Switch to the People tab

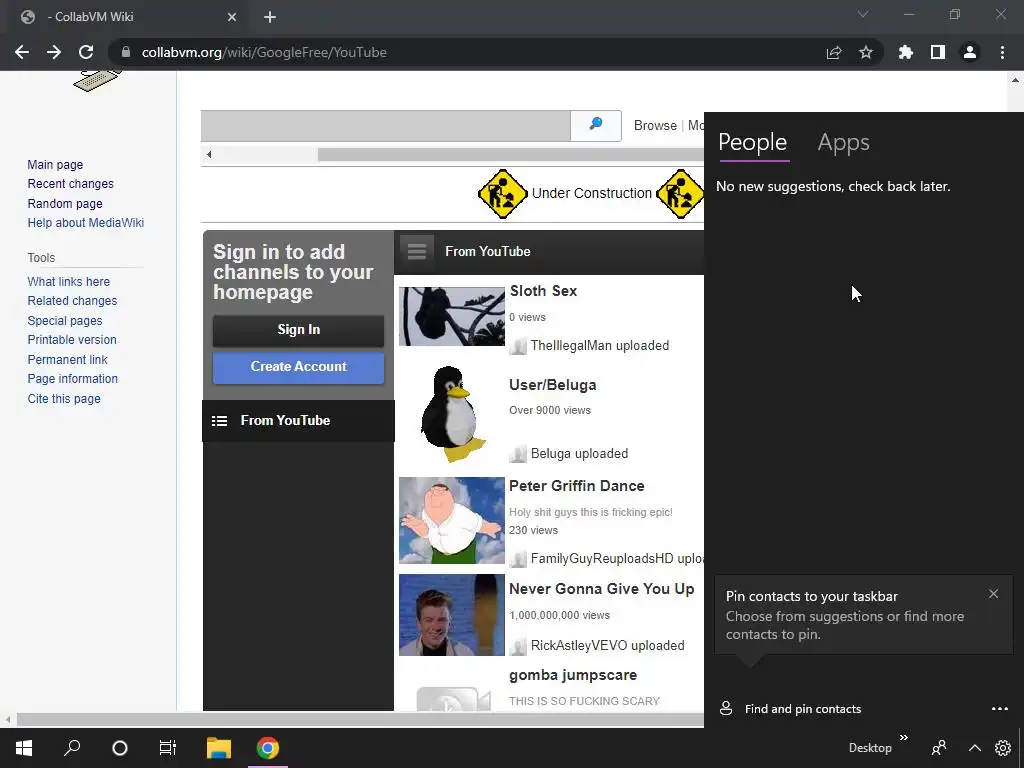(x=752, y=142)
